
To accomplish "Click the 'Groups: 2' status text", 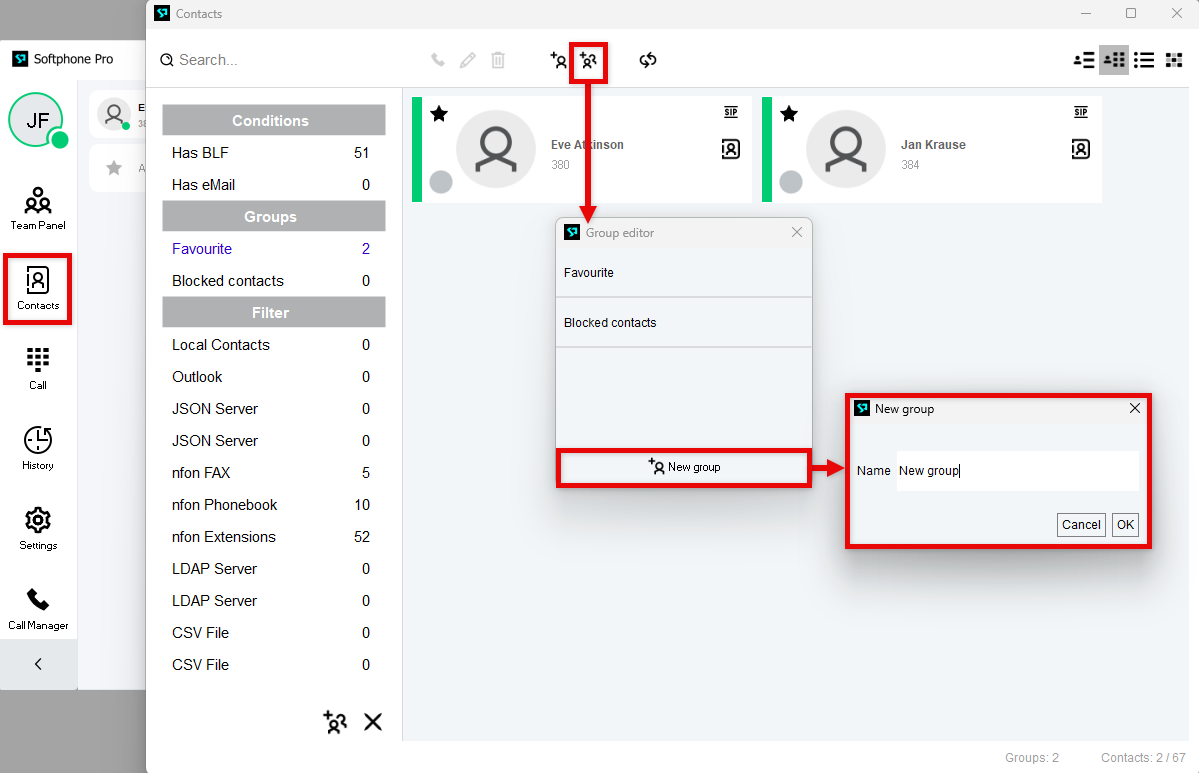I will click(1032, 758).
